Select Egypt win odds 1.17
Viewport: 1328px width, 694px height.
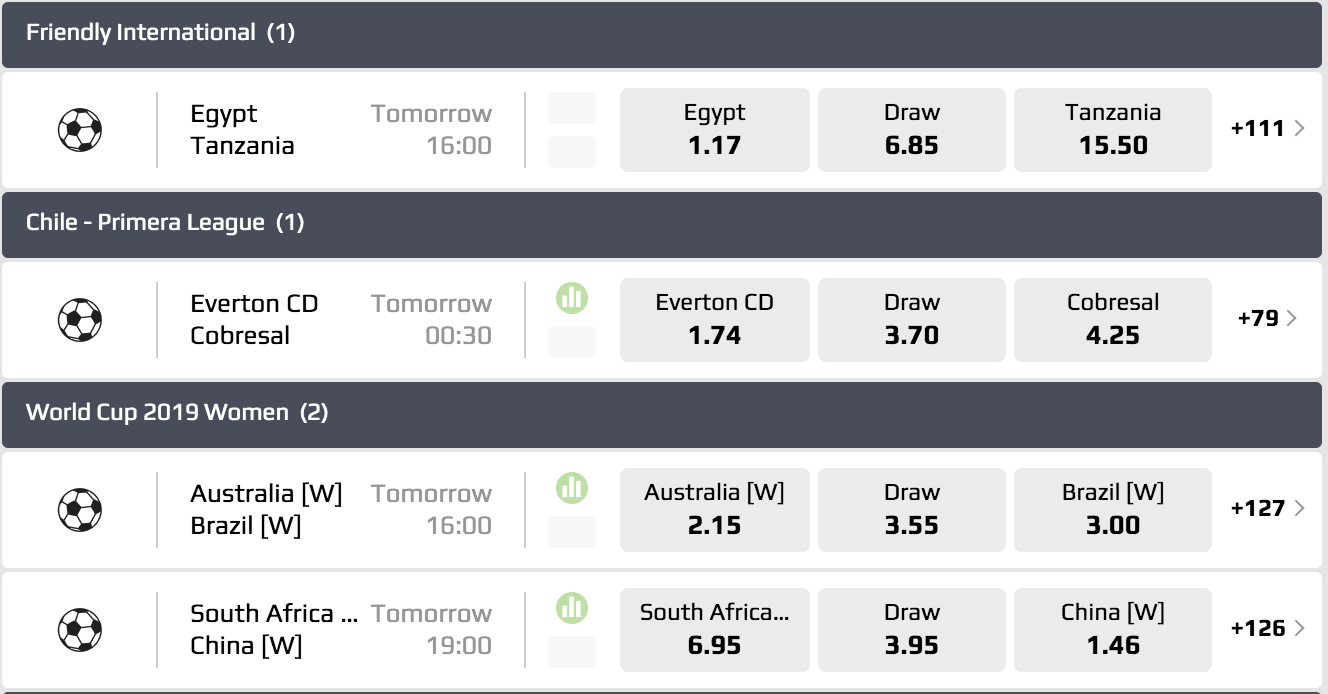pyautogui.click(x=714, y=130)
